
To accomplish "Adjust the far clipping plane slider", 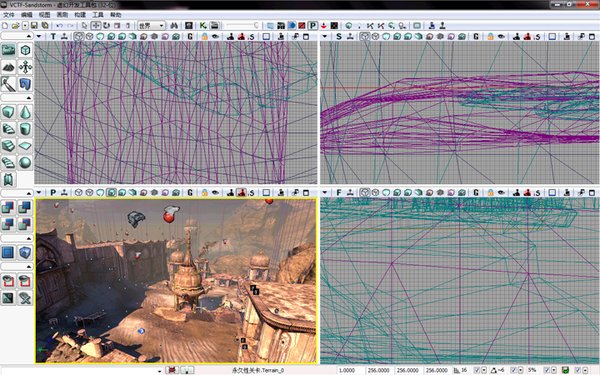I will pos(242,26).
